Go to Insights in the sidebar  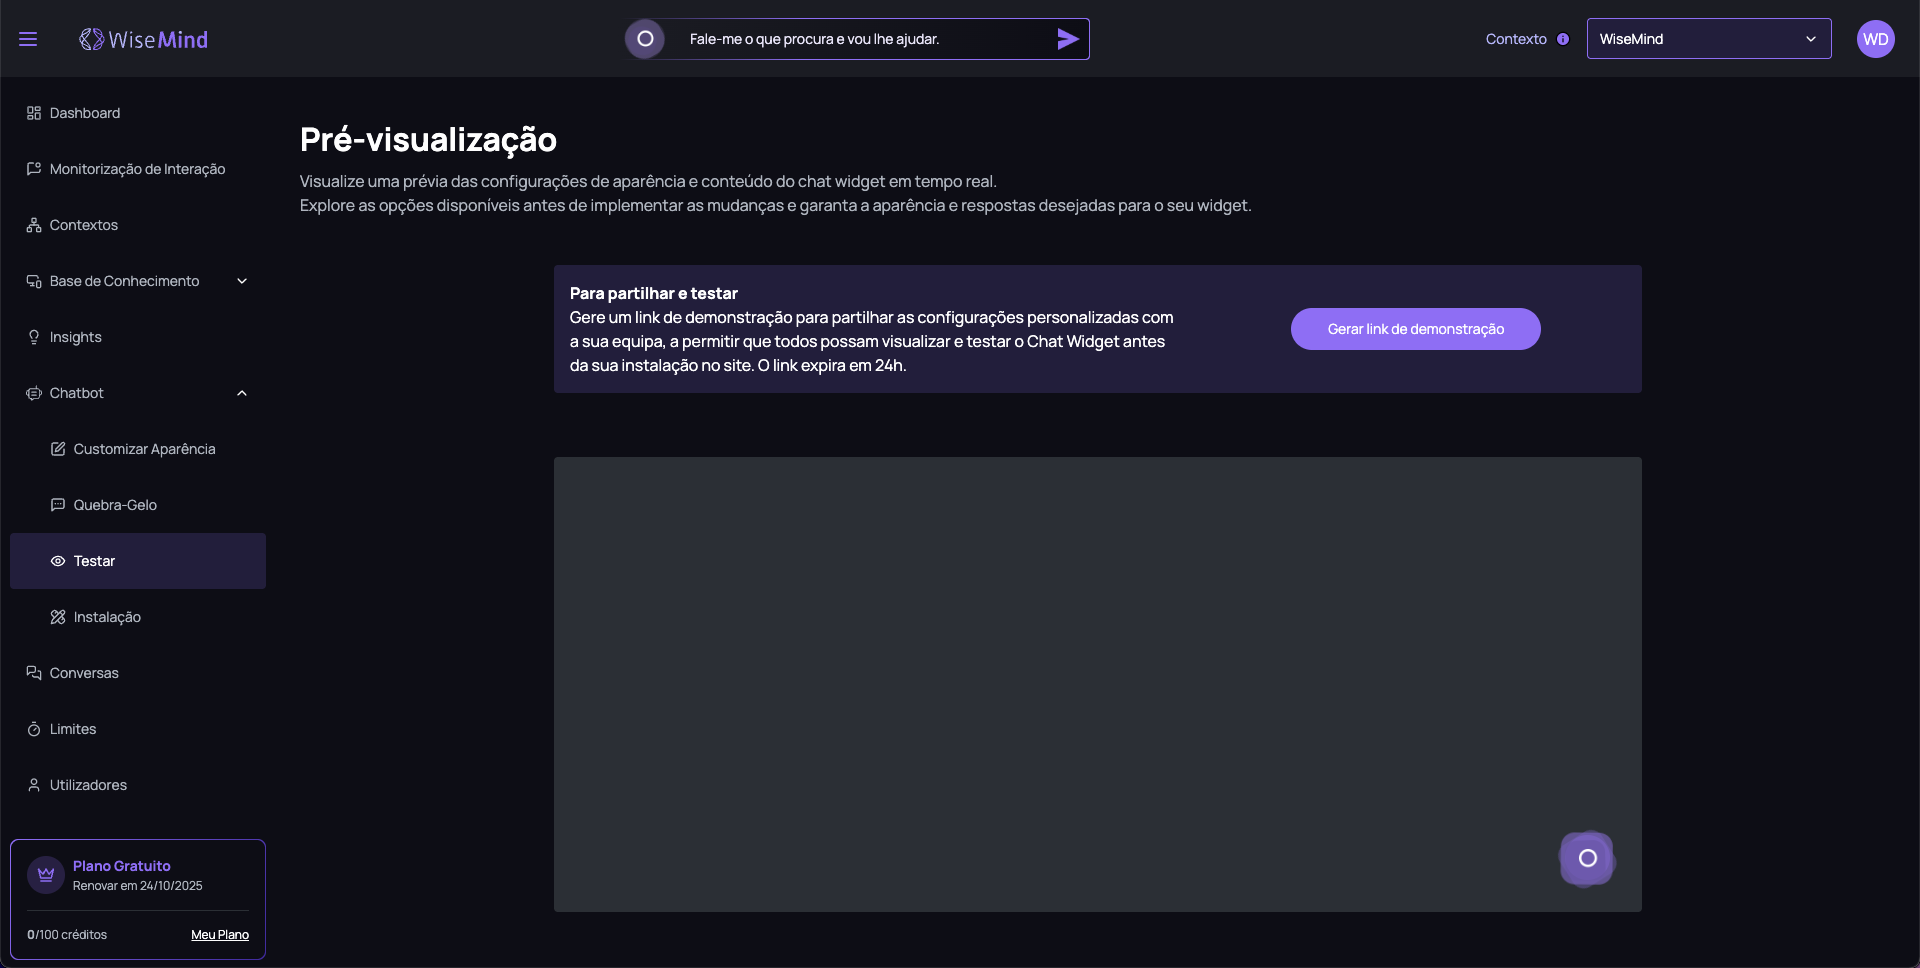(76, 337)
